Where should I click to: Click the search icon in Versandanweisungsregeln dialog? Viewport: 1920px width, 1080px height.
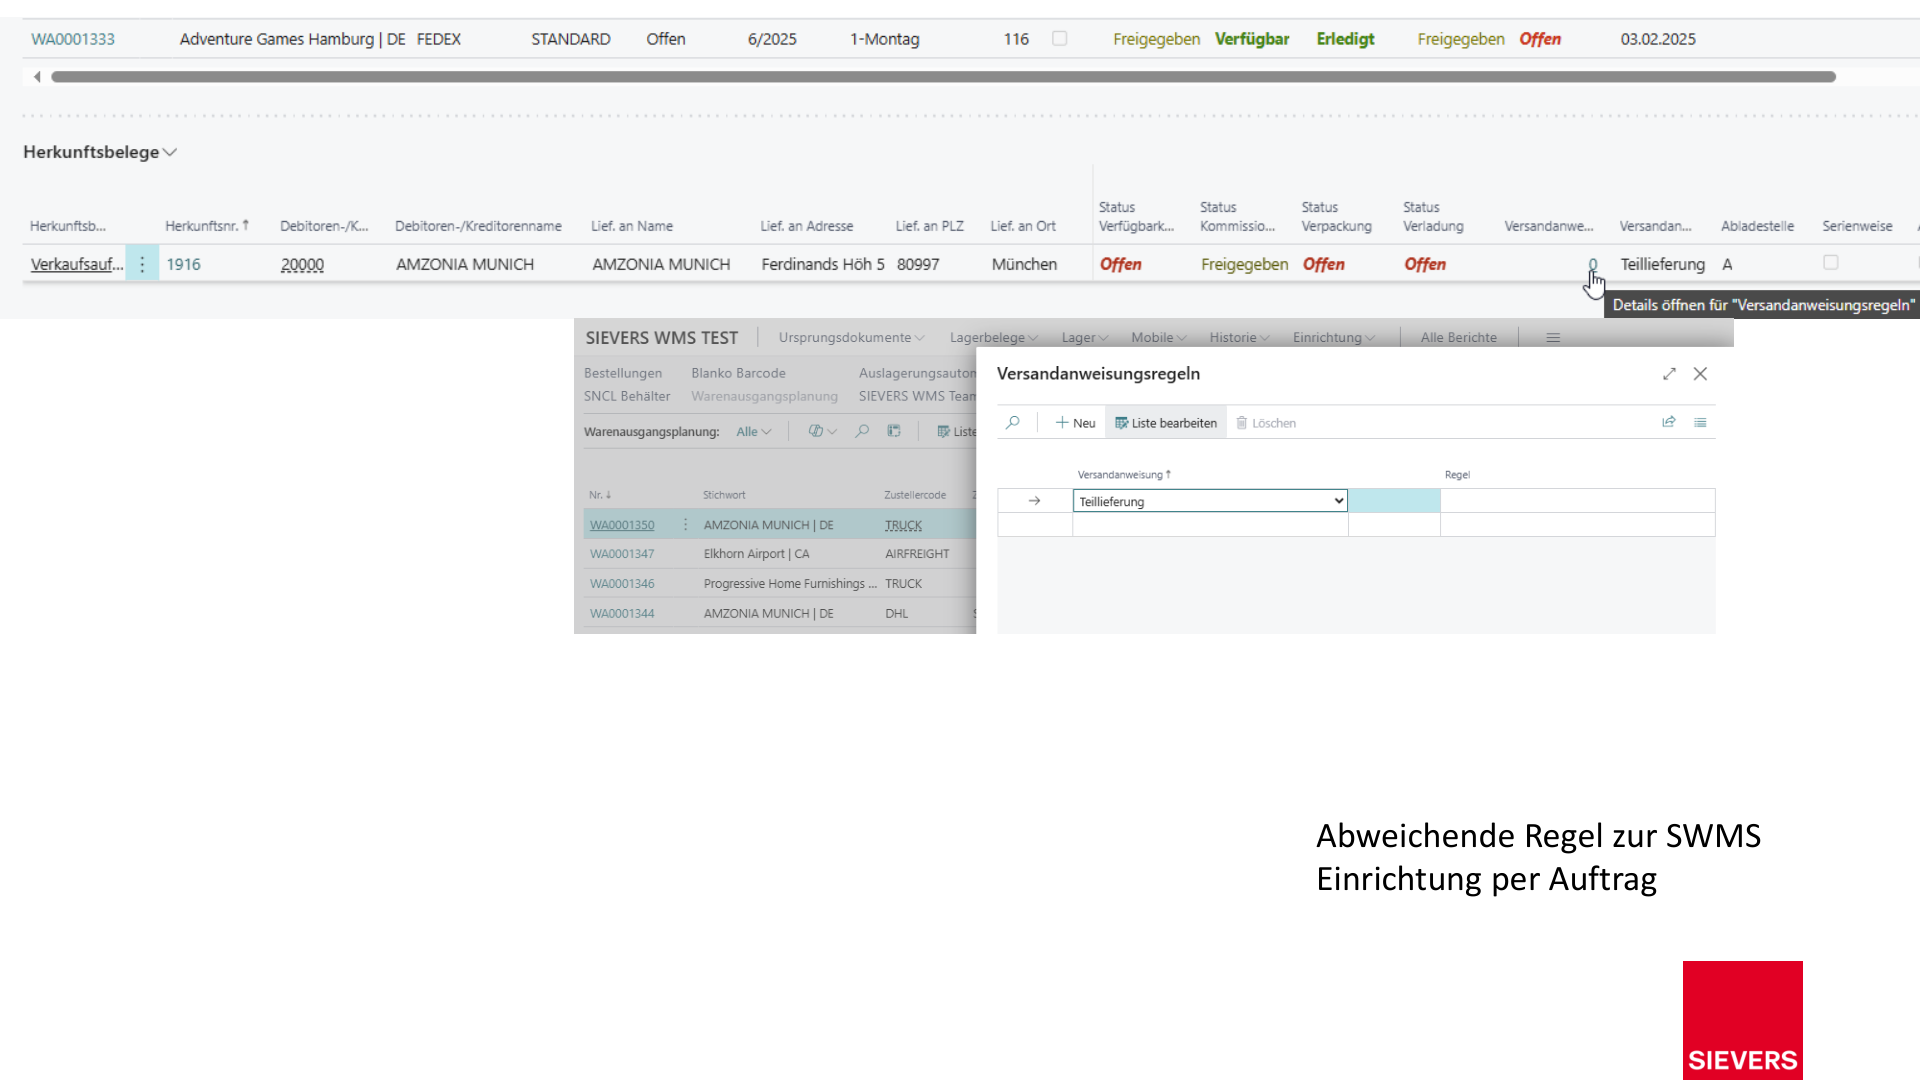[1013, 422]
